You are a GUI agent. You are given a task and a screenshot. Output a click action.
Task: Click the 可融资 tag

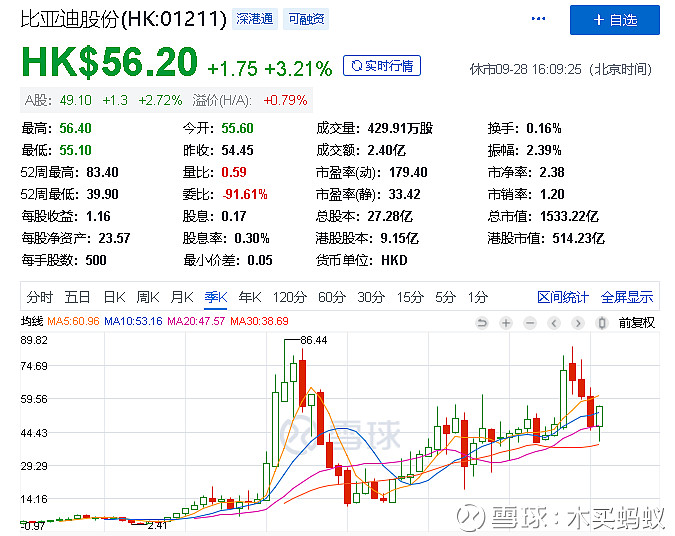[306, 19]
